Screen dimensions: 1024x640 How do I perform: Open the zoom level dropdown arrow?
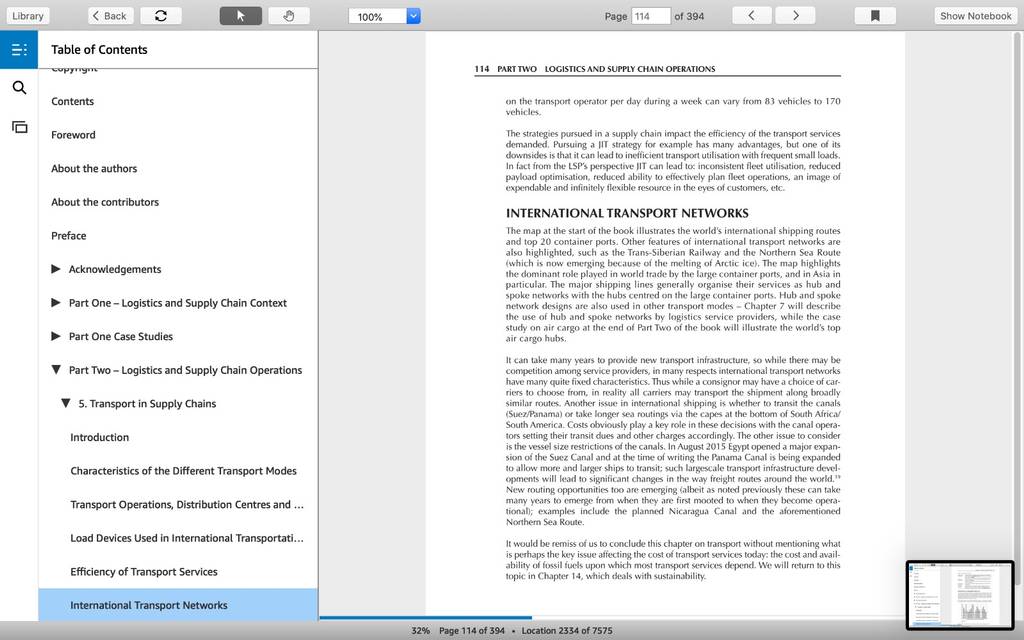[413, 16]
